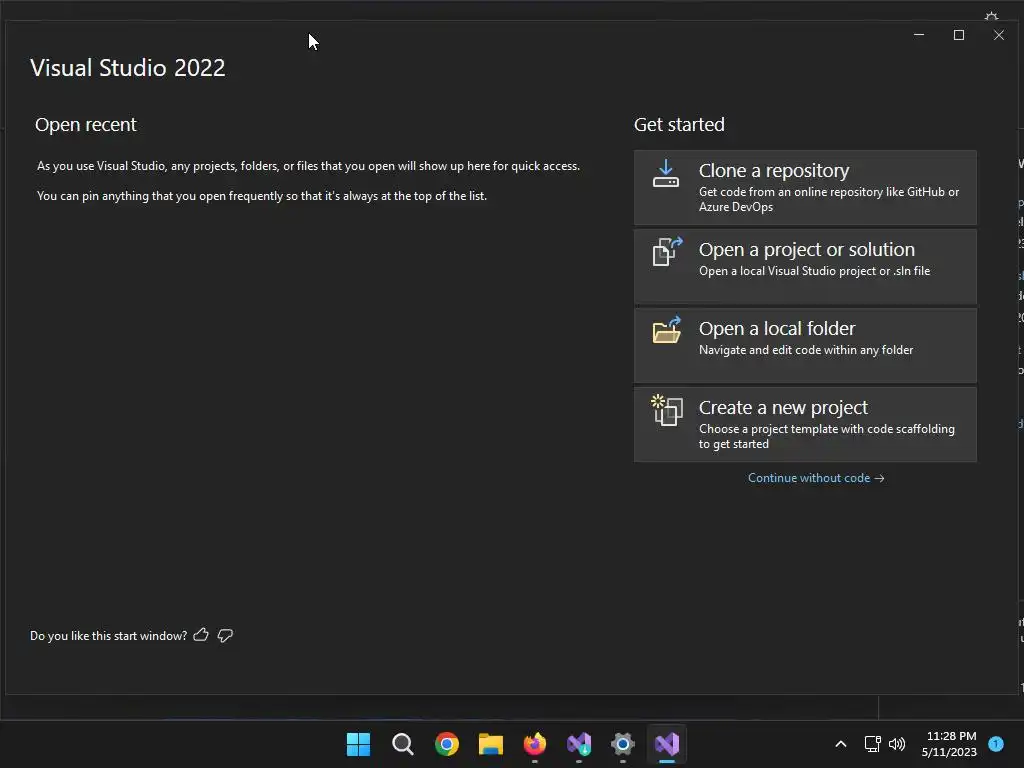The width and height of the screenshot is (1024, 768).
Task: Open the volume tray icon
Action: pos(897,744)
